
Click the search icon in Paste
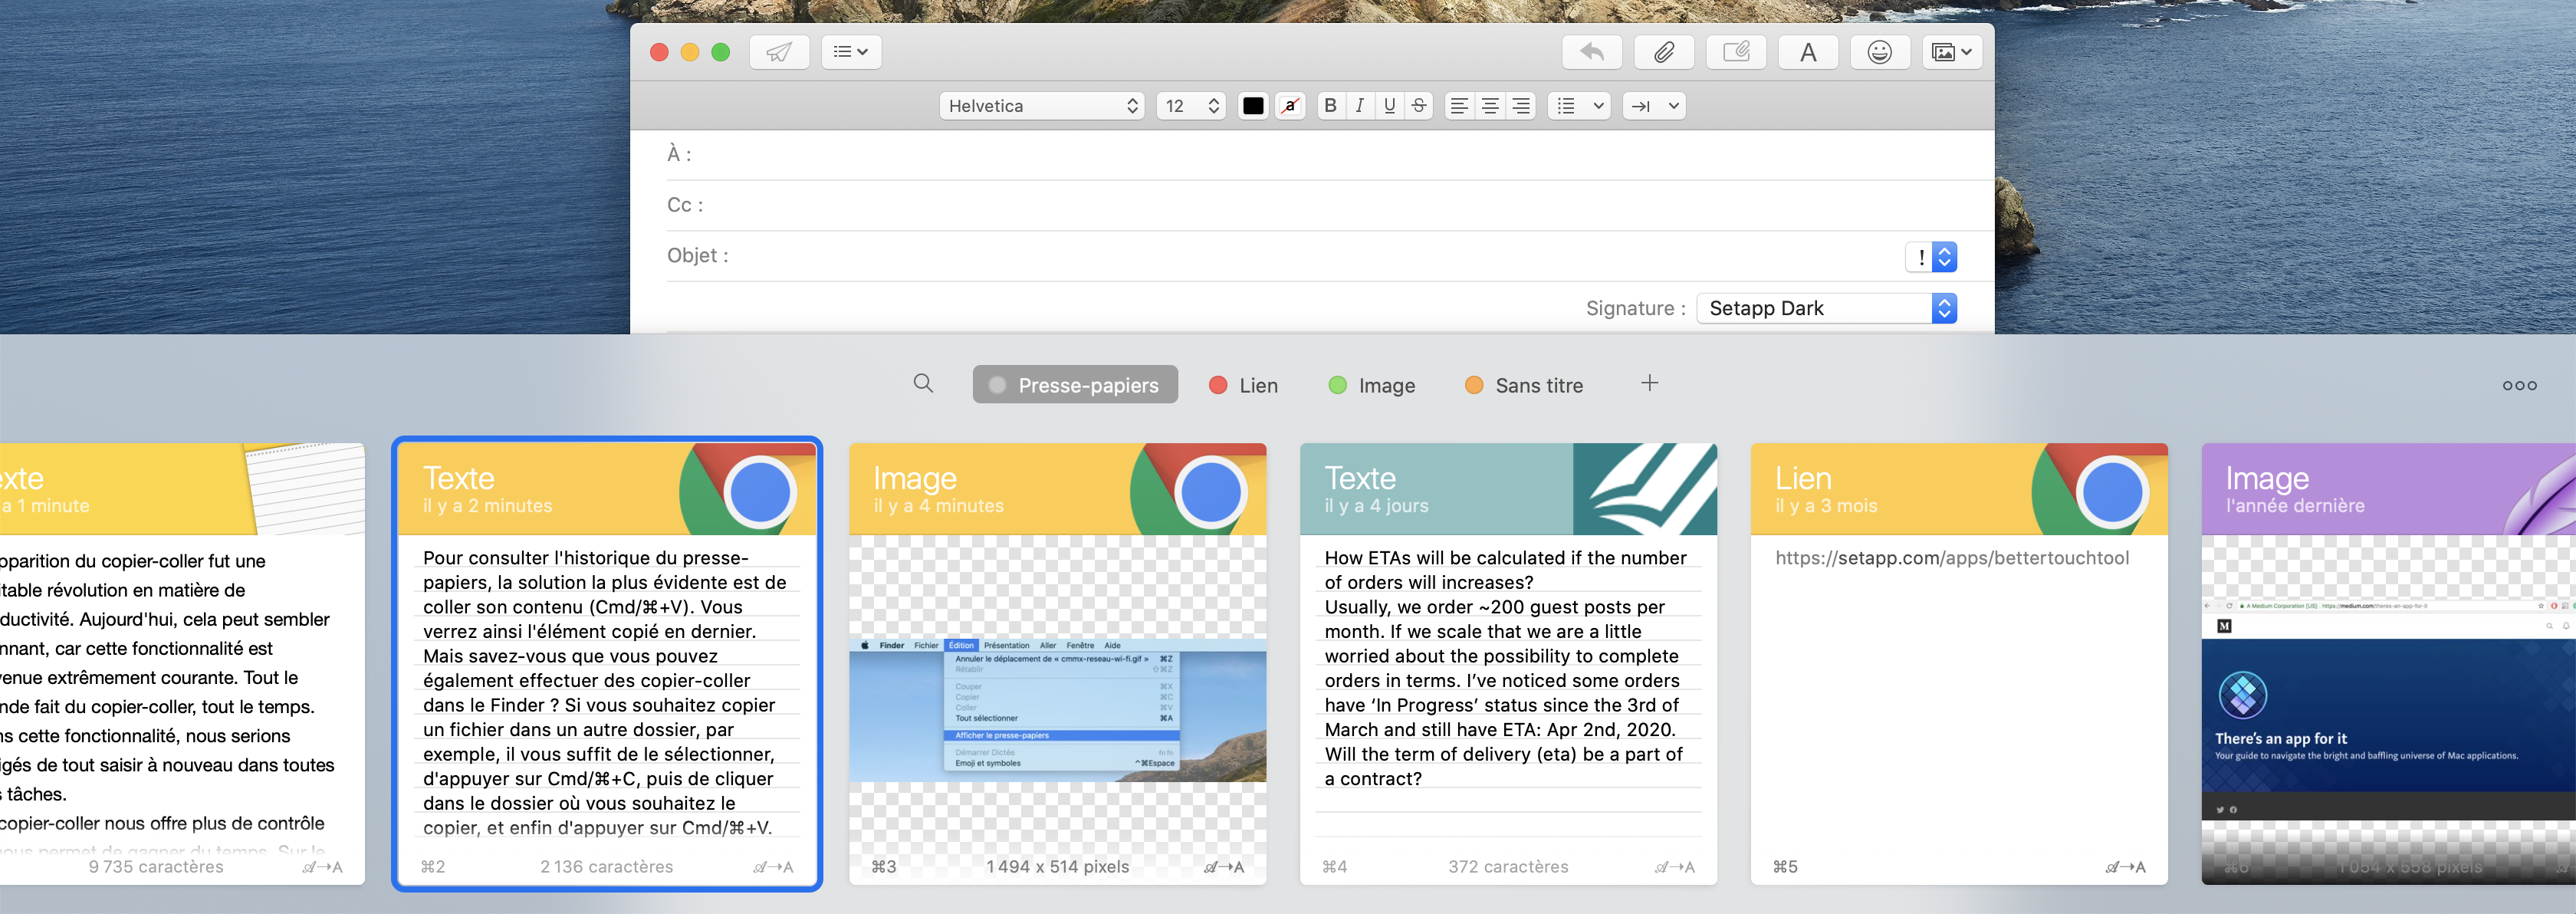pyautogui.click(x=922, y=384)
